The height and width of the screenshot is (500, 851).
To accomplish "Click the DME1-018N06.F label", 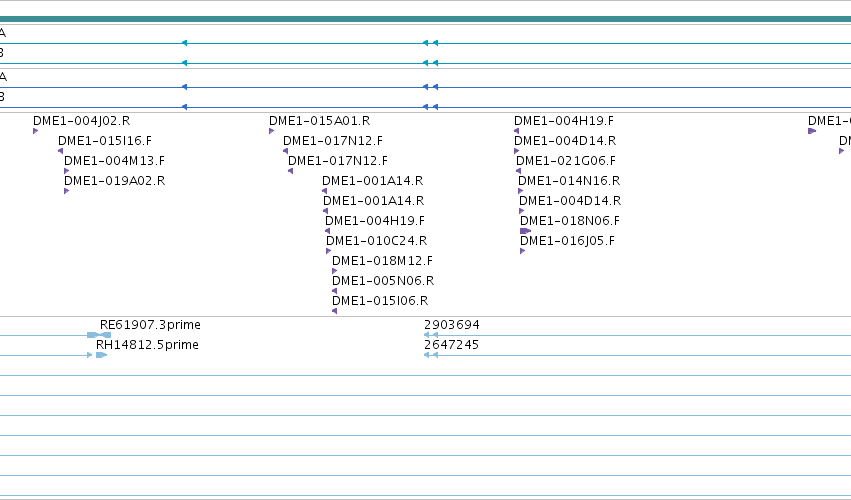I will tap(570, 220).
